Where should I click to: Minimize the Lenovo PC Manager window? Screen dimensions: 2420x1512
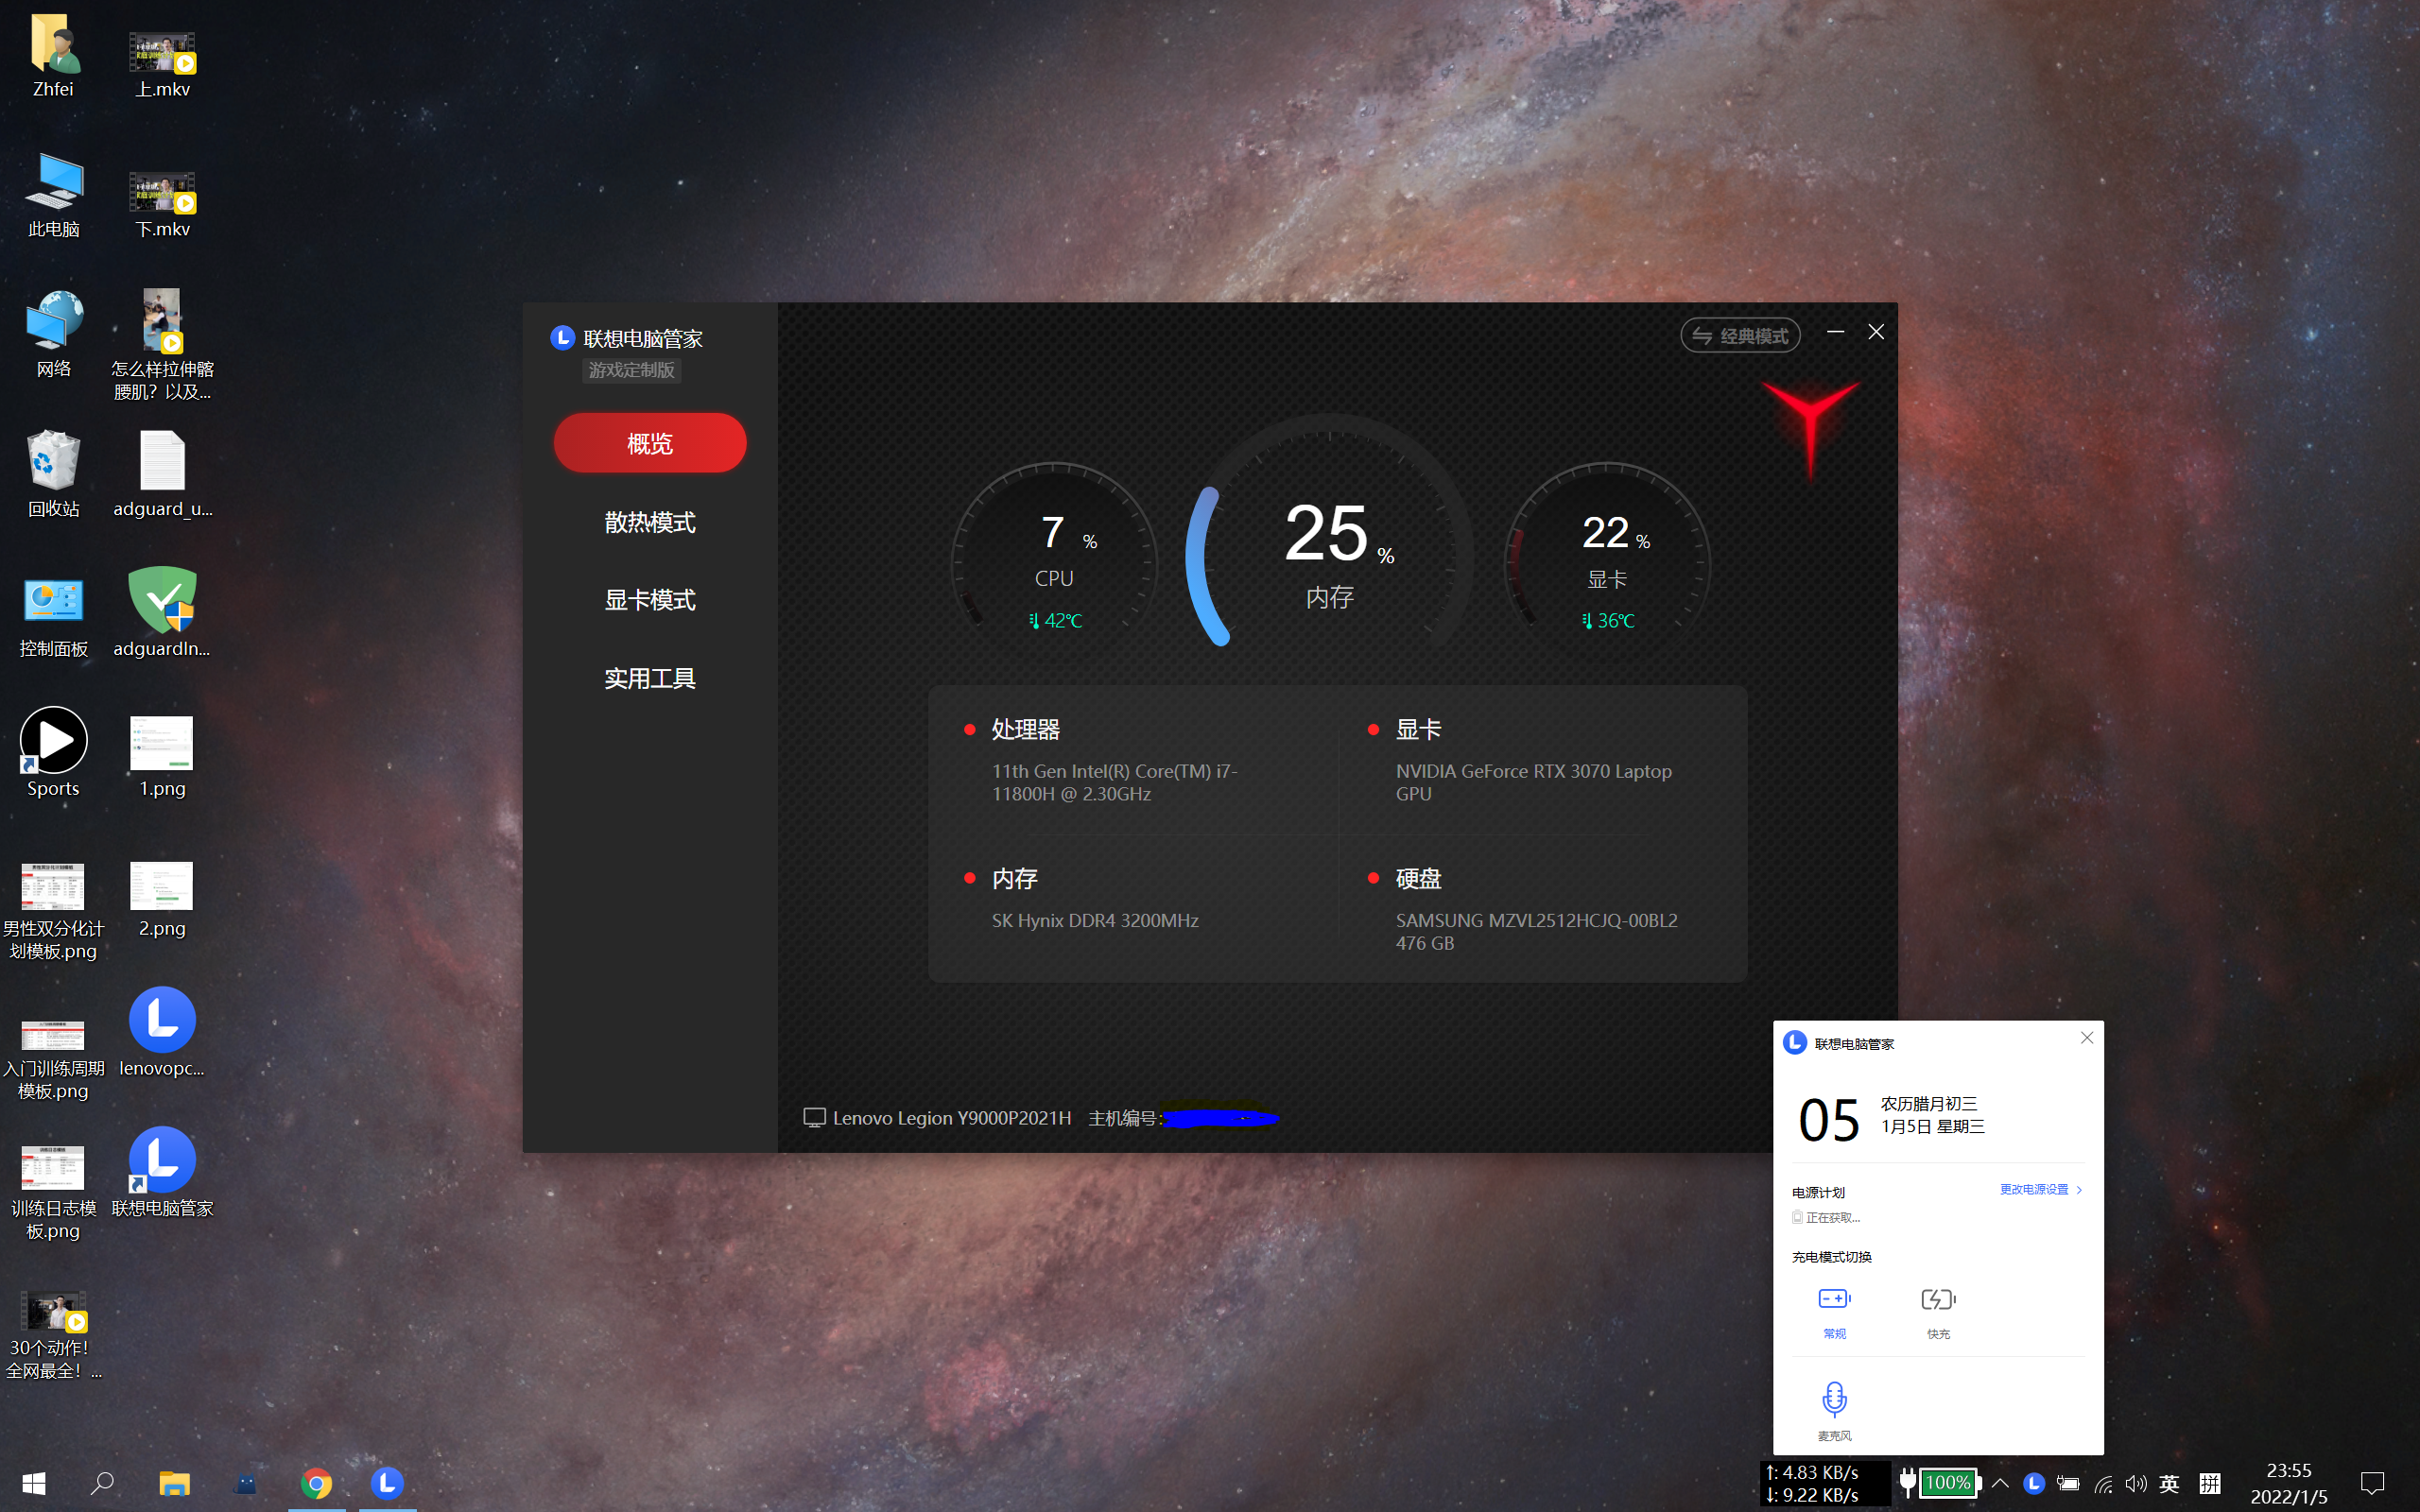[1835, 332]
